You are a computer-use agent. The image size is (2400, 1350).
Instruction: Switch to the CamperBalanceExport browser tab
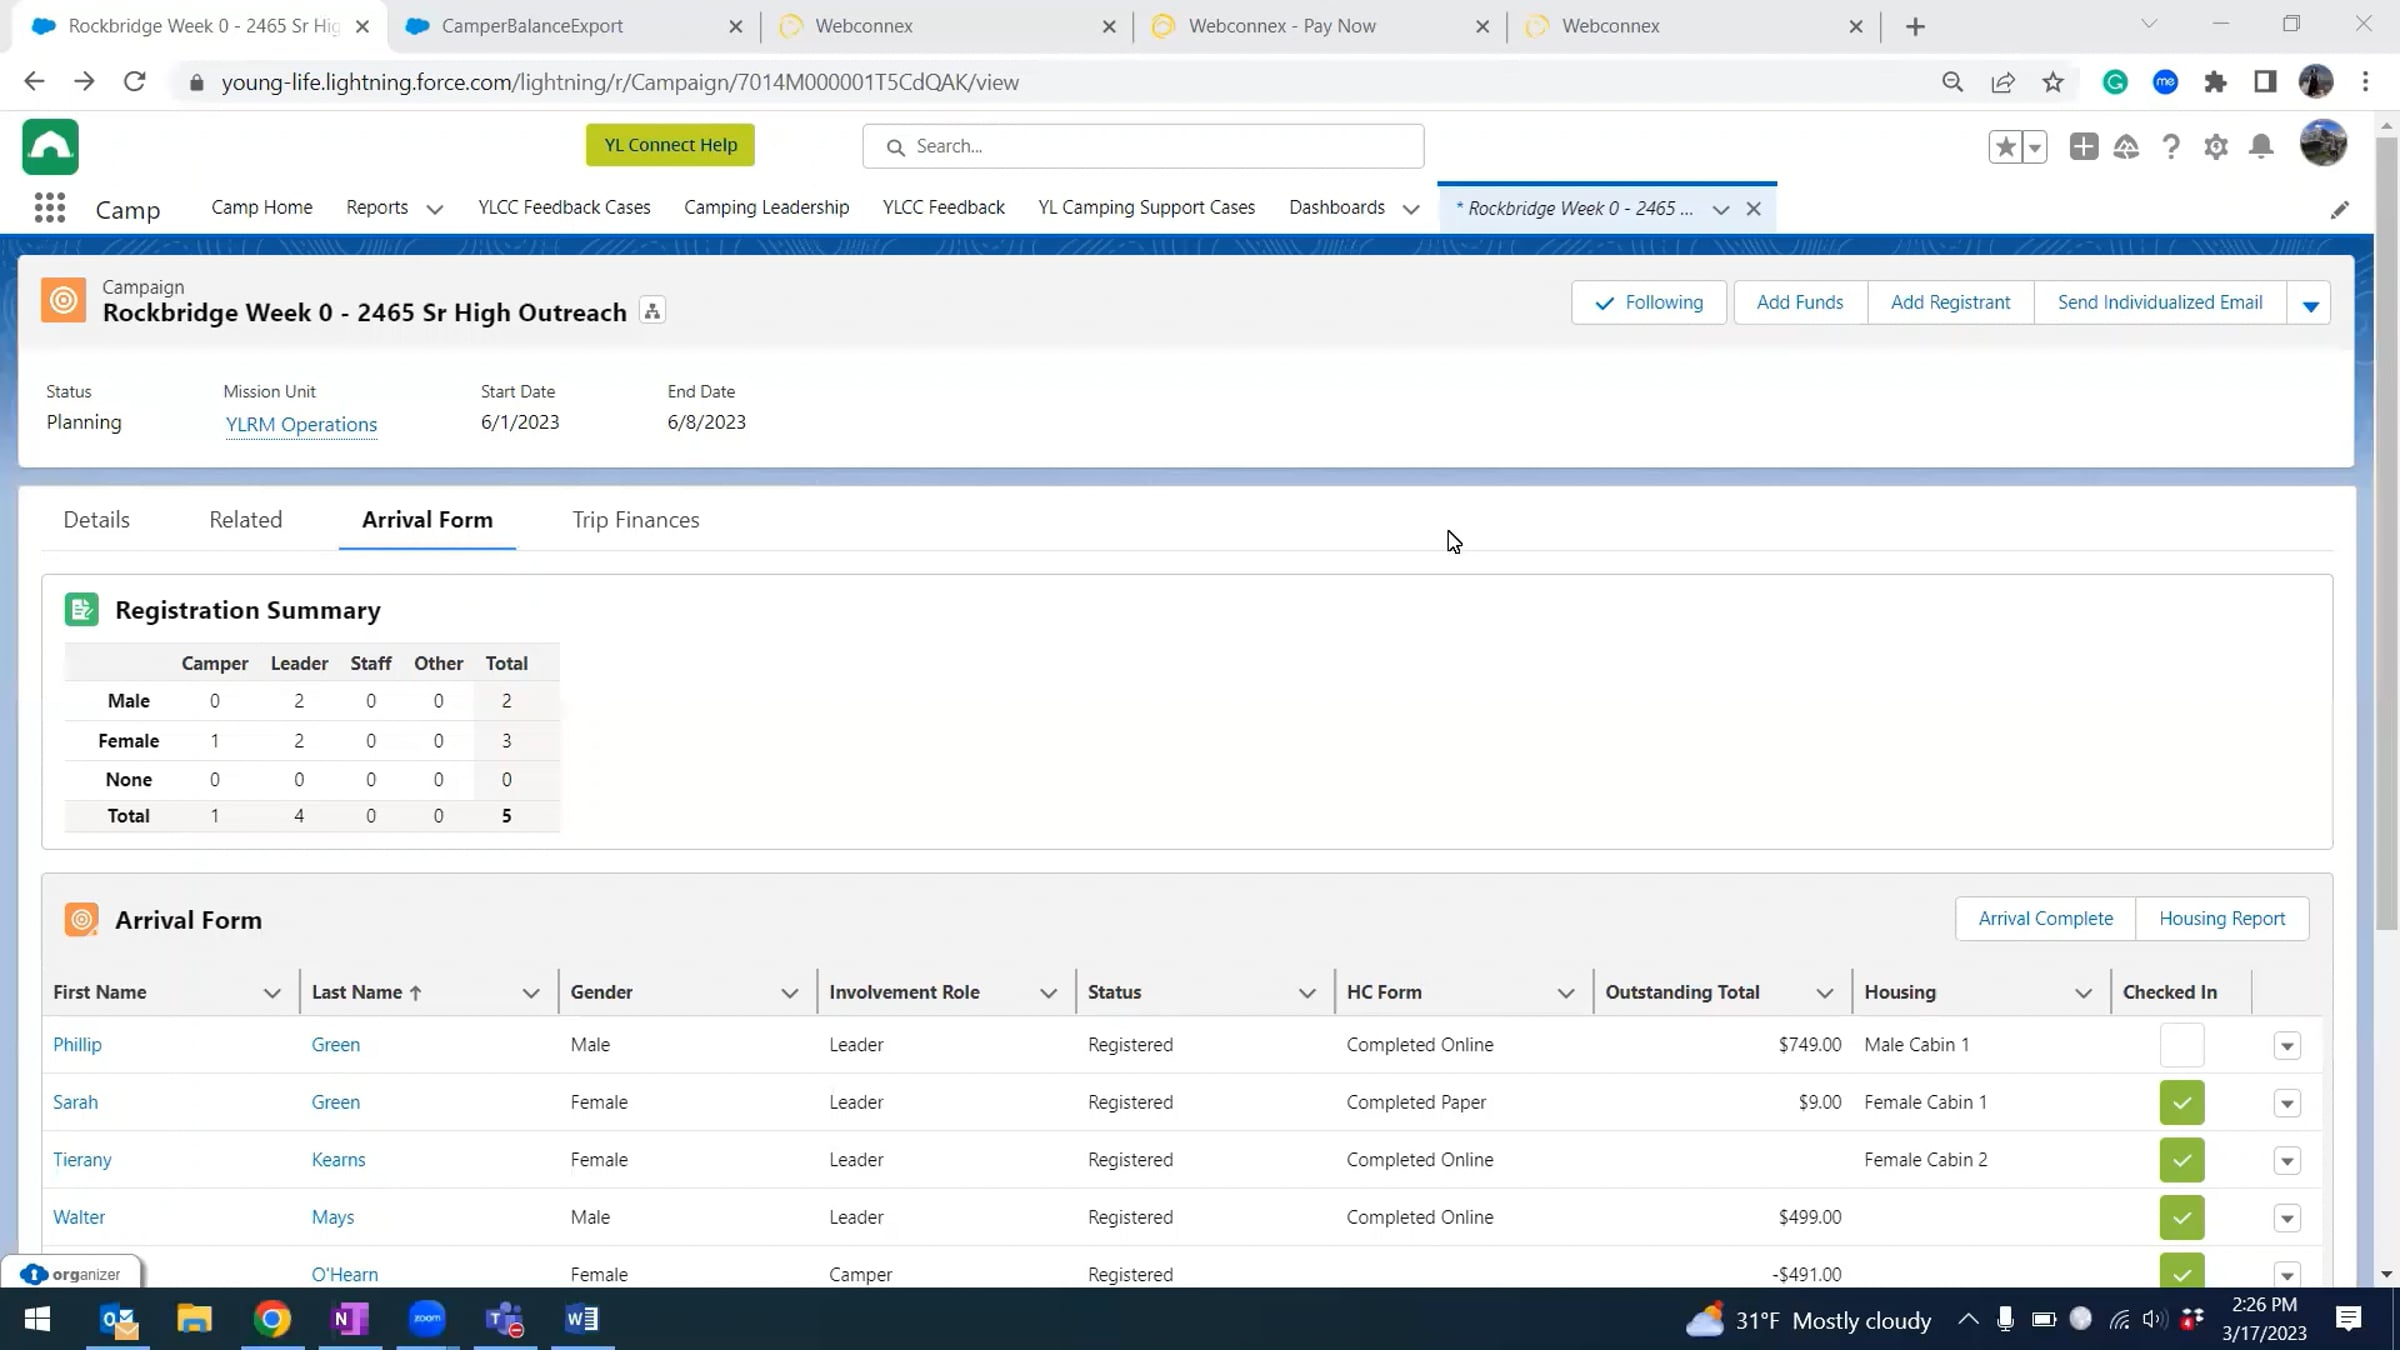[x=575, y=26]
